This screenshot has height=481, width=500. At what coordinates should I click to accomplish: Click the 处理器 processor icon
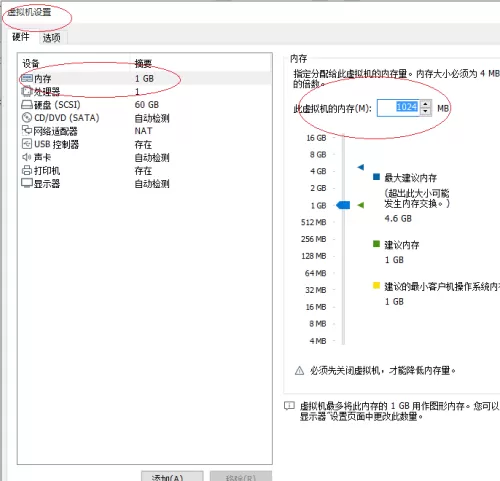coord(27,91)
